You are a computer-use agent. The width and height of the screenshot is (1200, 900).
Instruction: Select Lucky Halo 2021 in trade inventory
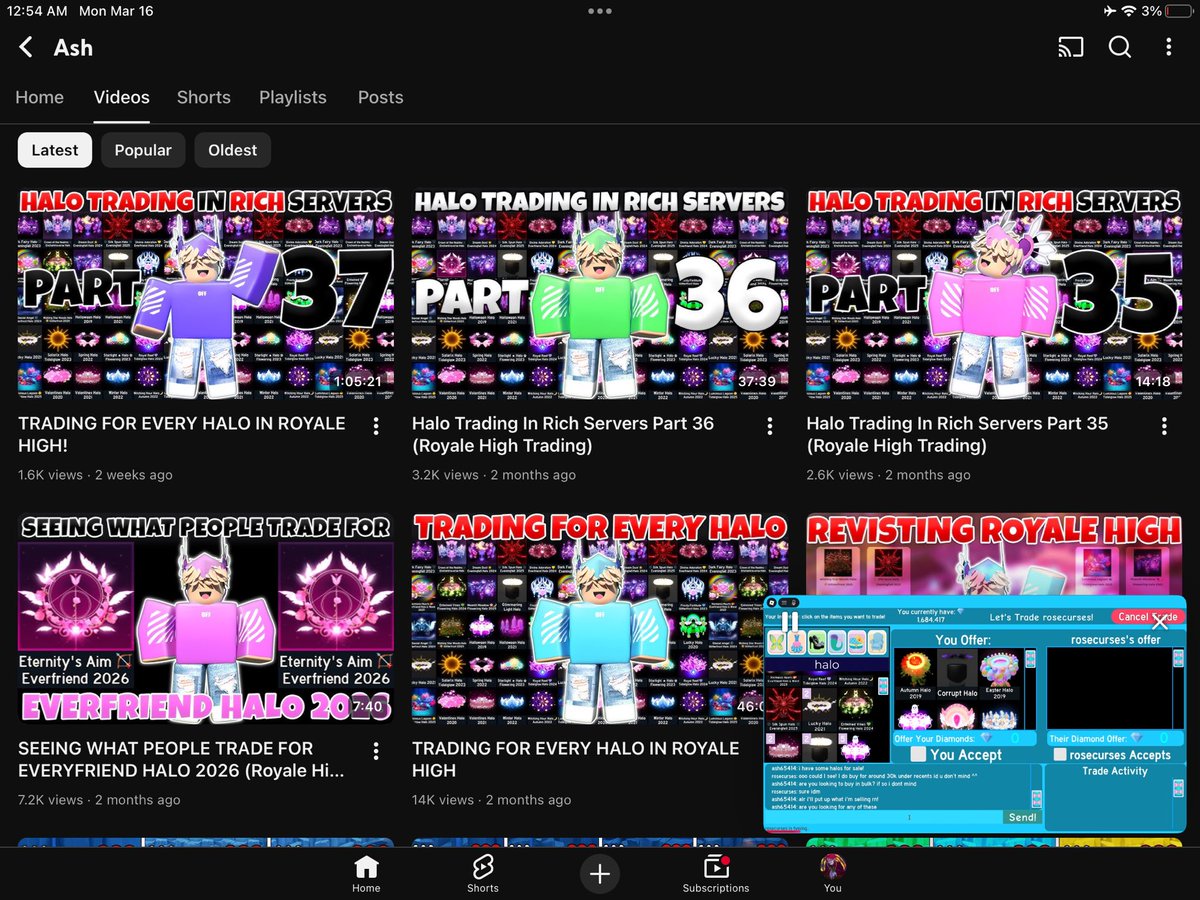pos(819,711)
